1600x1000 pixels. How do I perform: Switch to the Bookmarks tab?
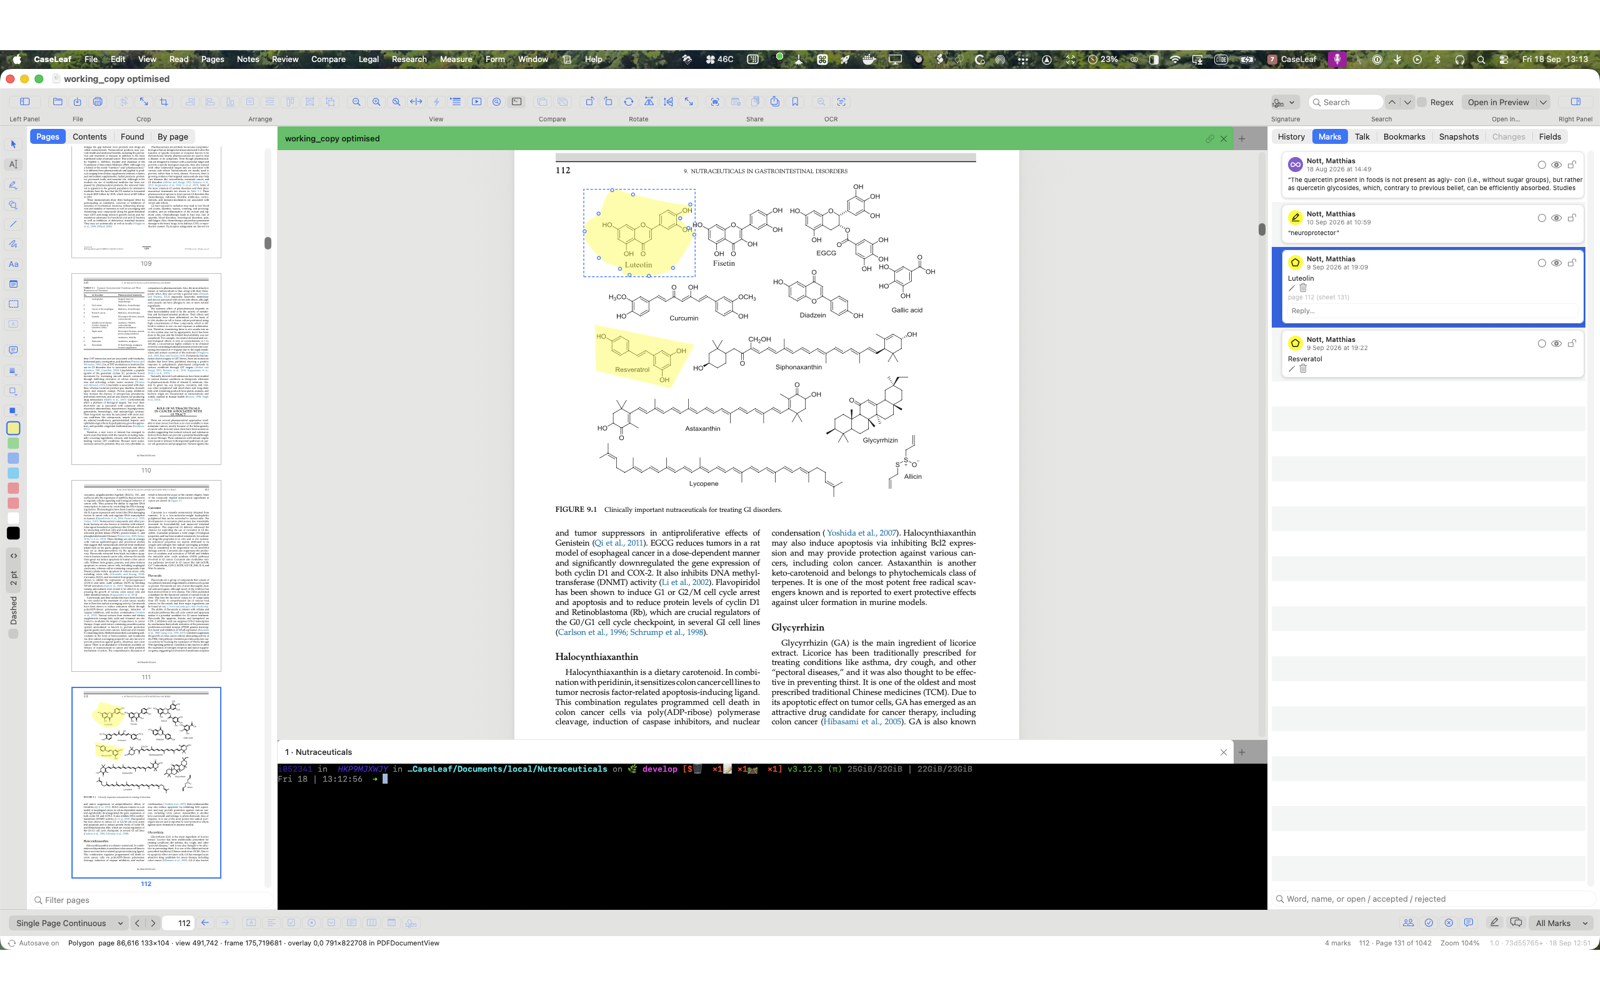coord(1404,137)
